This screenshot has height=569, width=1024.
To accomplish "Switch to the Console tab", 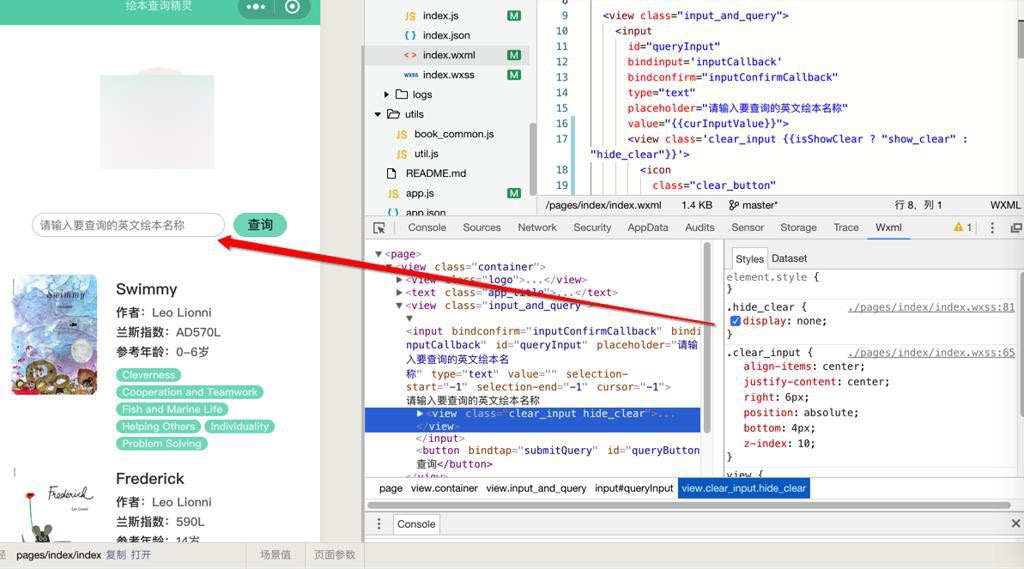I will 427,227.
